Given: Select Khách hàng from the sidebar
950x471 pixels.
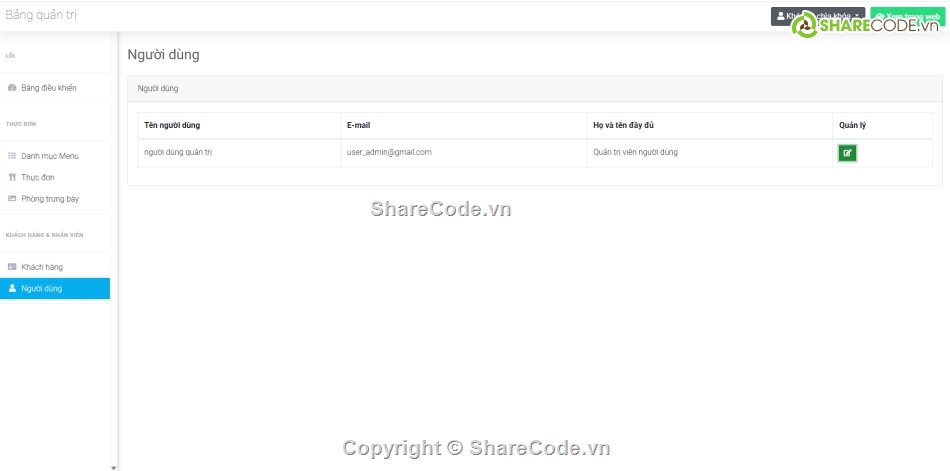Looking at the screenshot, I should [x=42, y=267].
